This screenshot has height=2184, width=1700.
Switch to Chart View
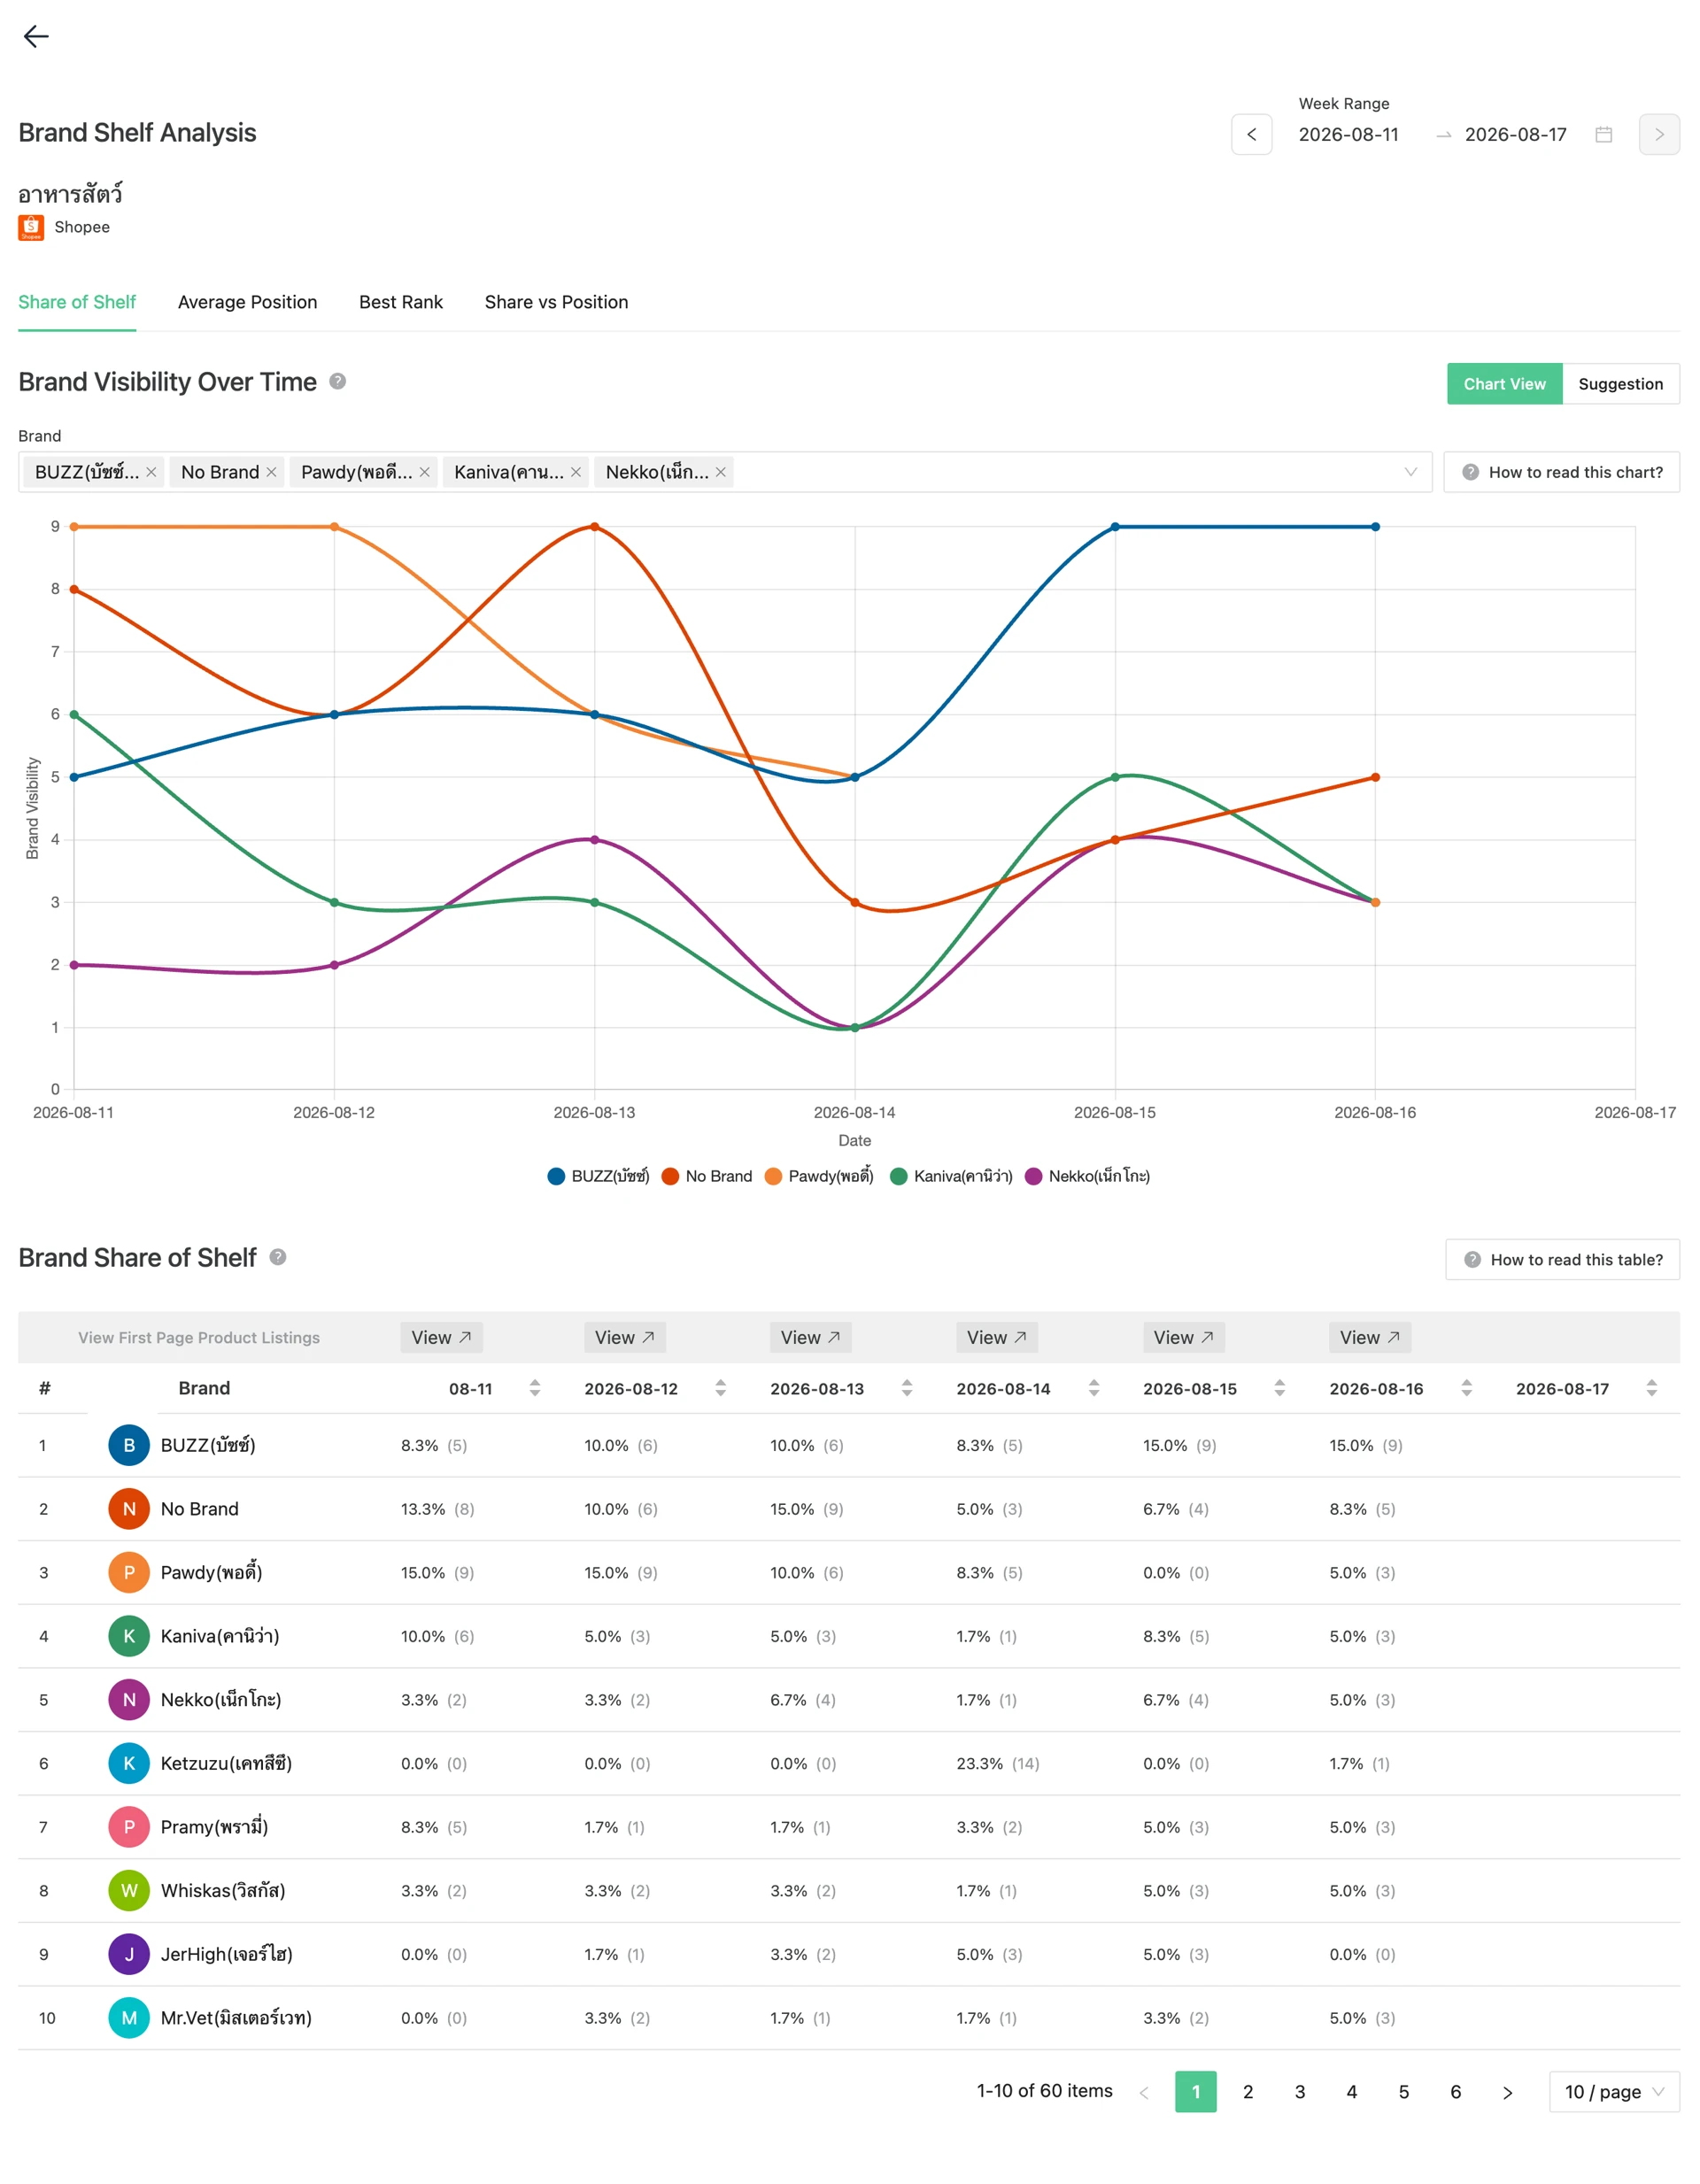coord(1504,384)
